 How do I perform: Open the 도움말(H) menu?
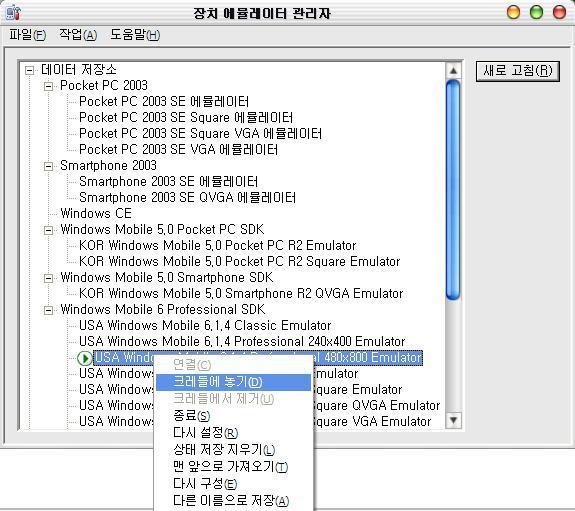tap(135, 35)
